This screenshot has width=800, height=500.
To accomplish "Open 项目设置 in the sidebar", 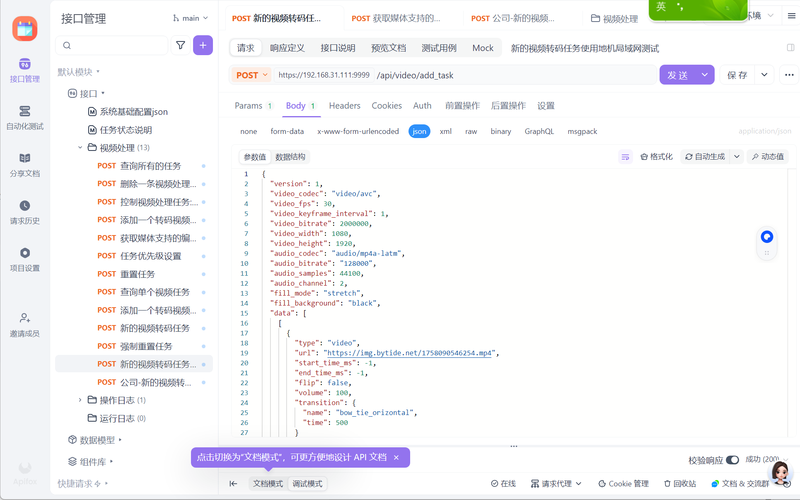I will click(24, 259).
